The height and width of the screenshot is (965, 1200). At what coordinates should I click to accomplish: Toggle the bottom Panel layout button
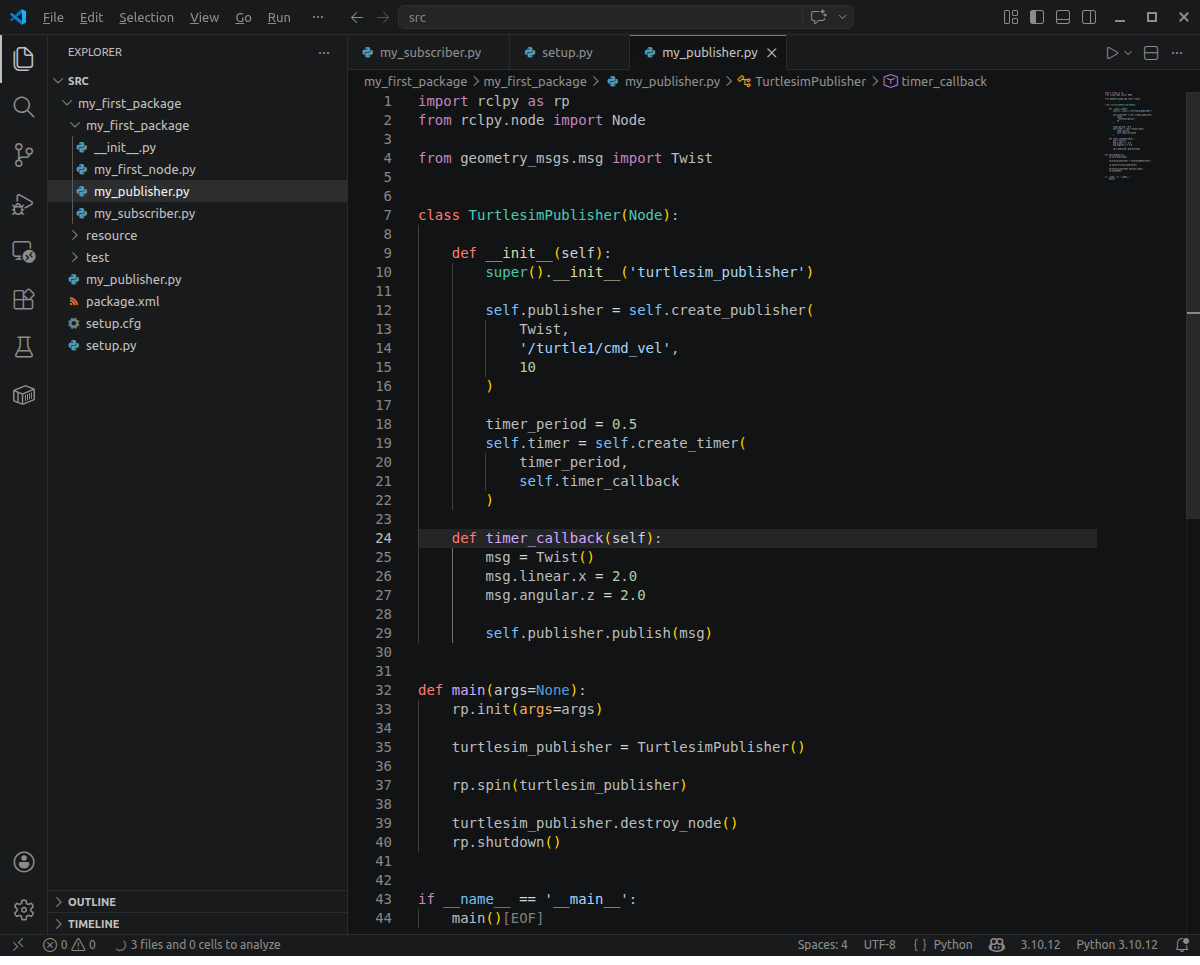point(1063,17)
